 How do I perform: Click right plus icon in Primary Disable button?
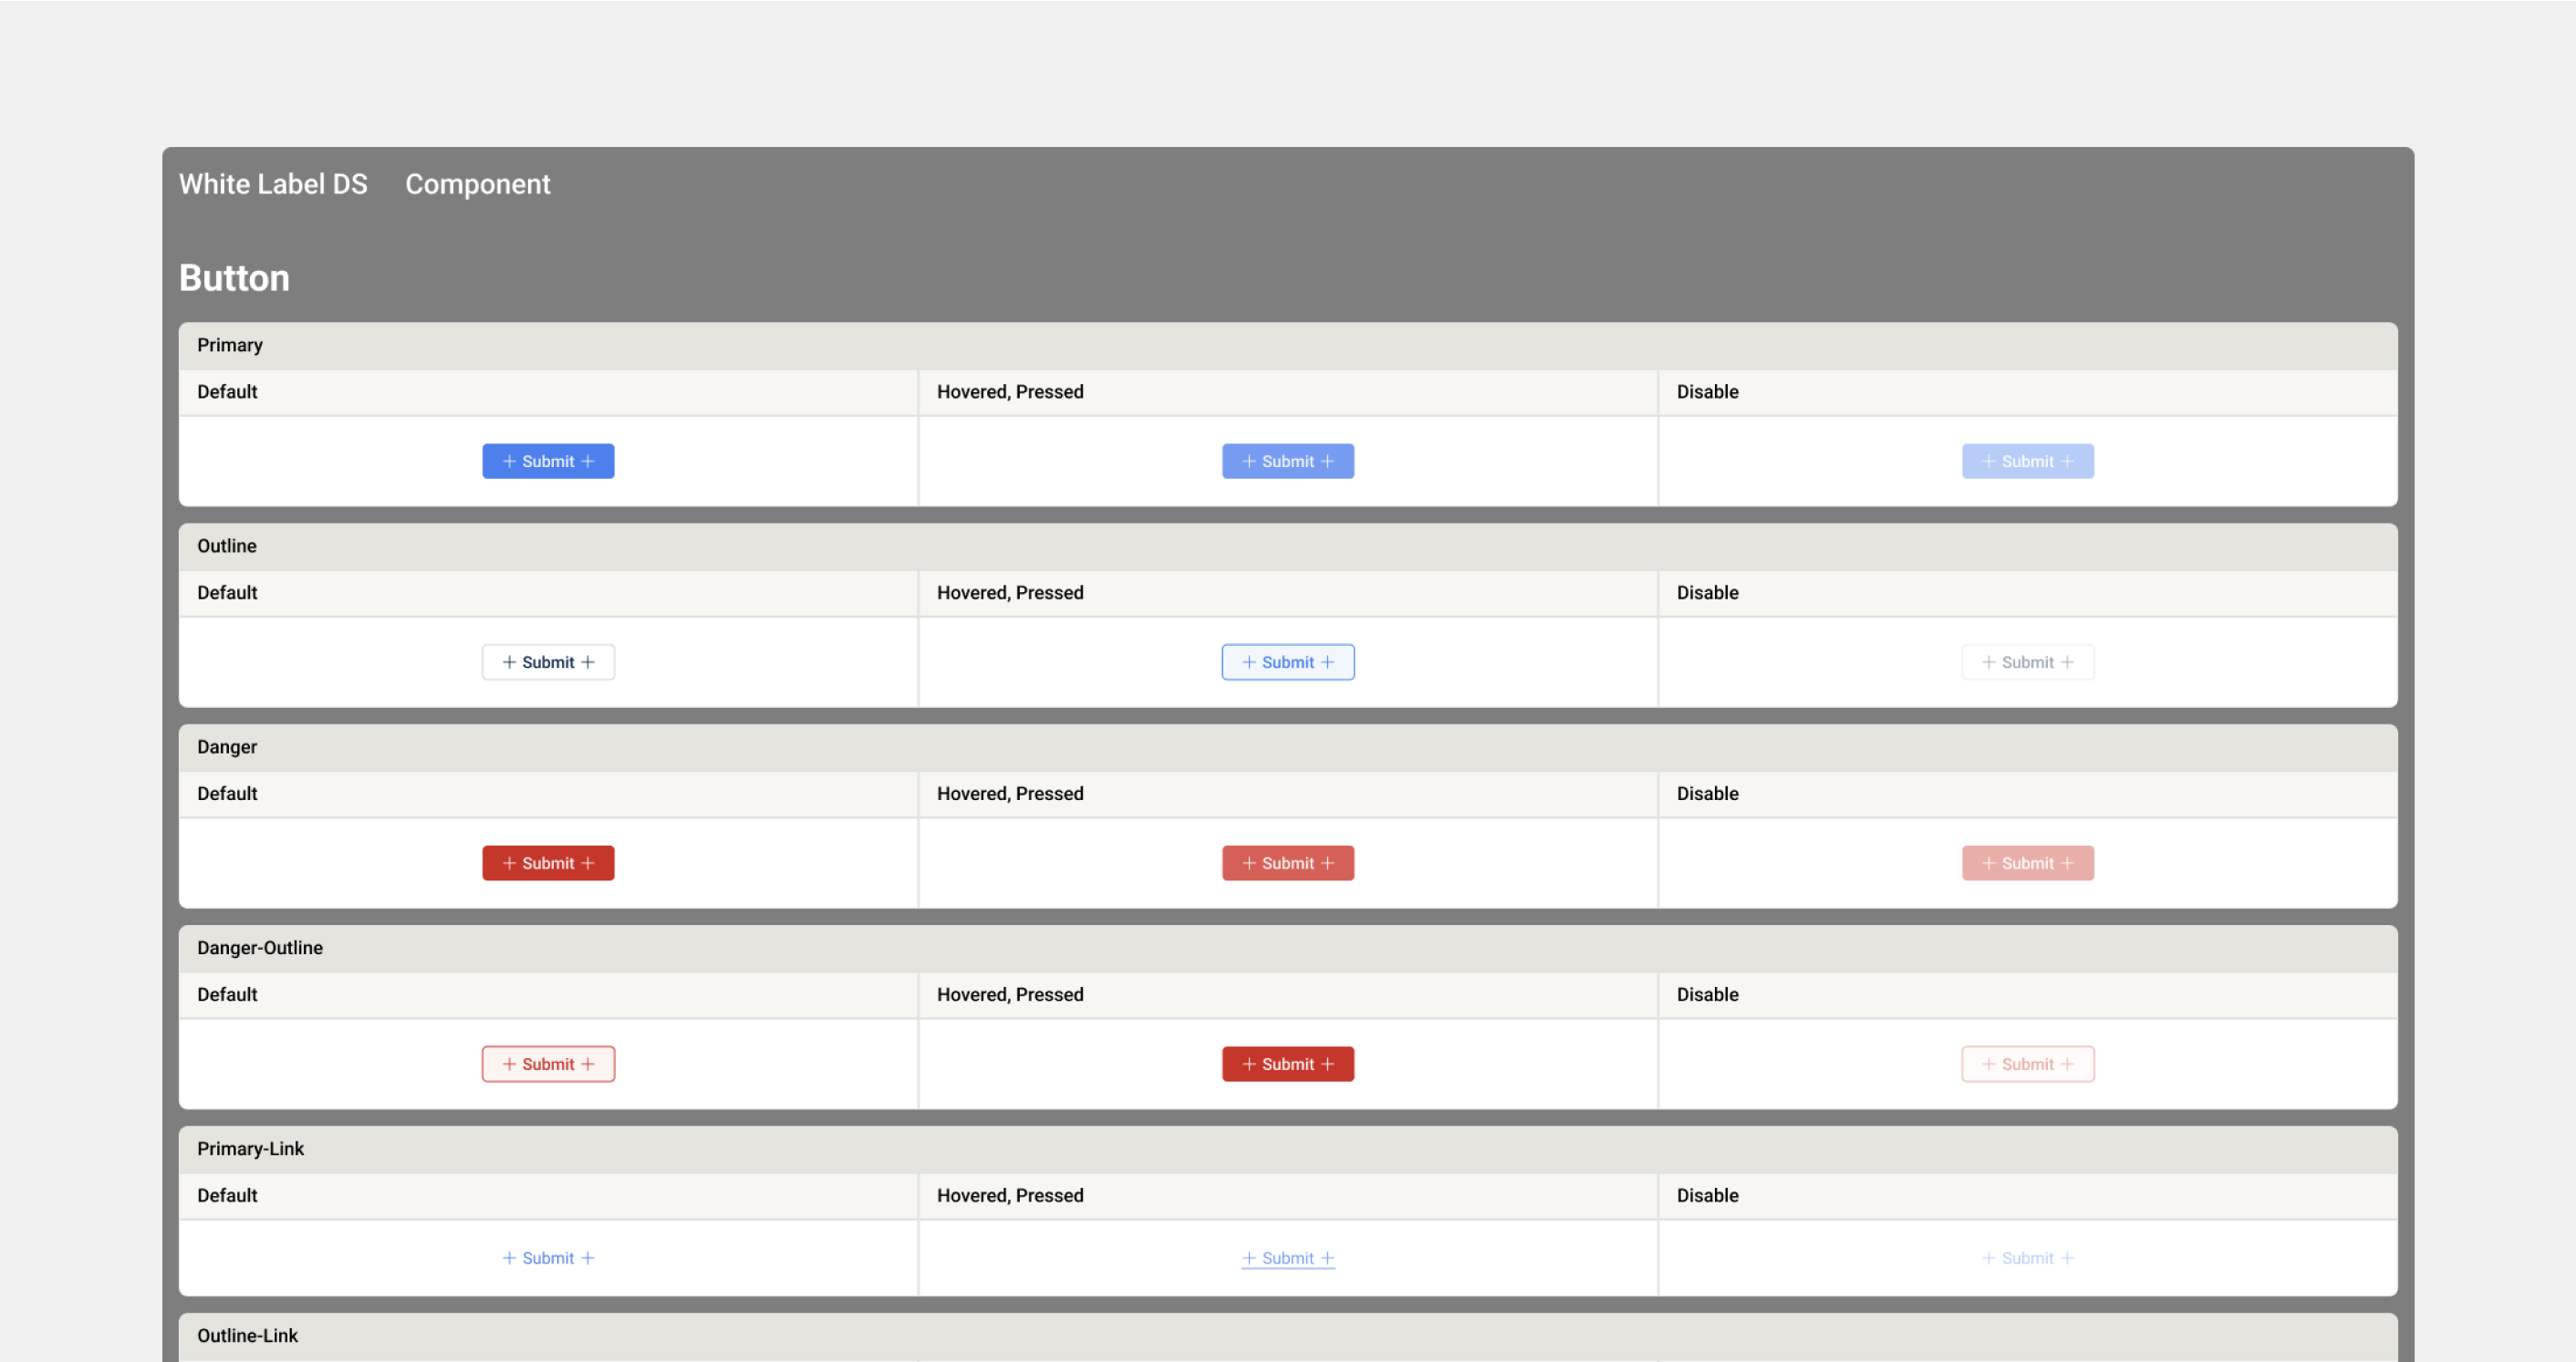[2068, 461]
